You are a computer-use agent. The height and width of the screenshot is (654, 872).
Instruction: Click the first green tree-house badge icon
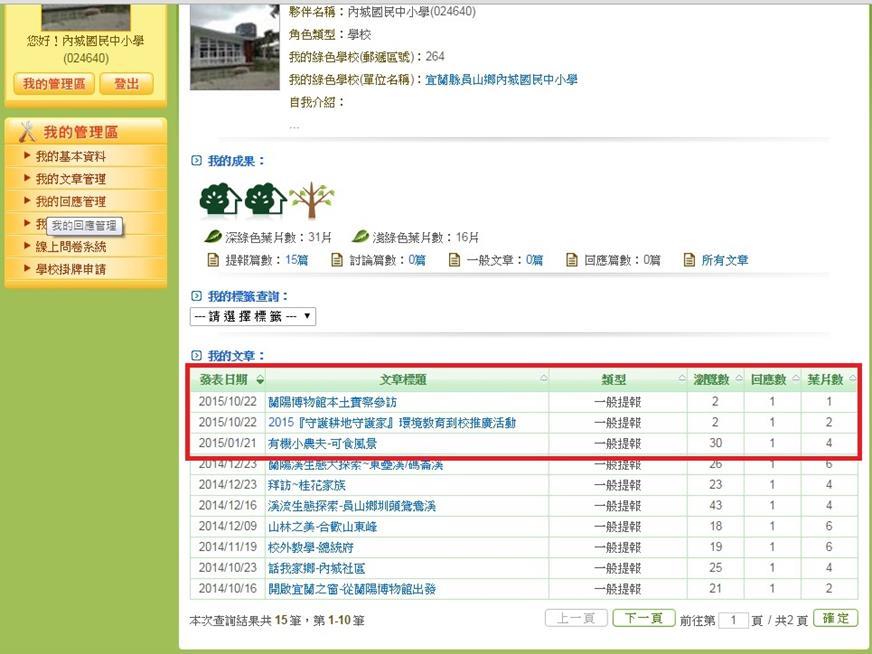coord(220,201)
